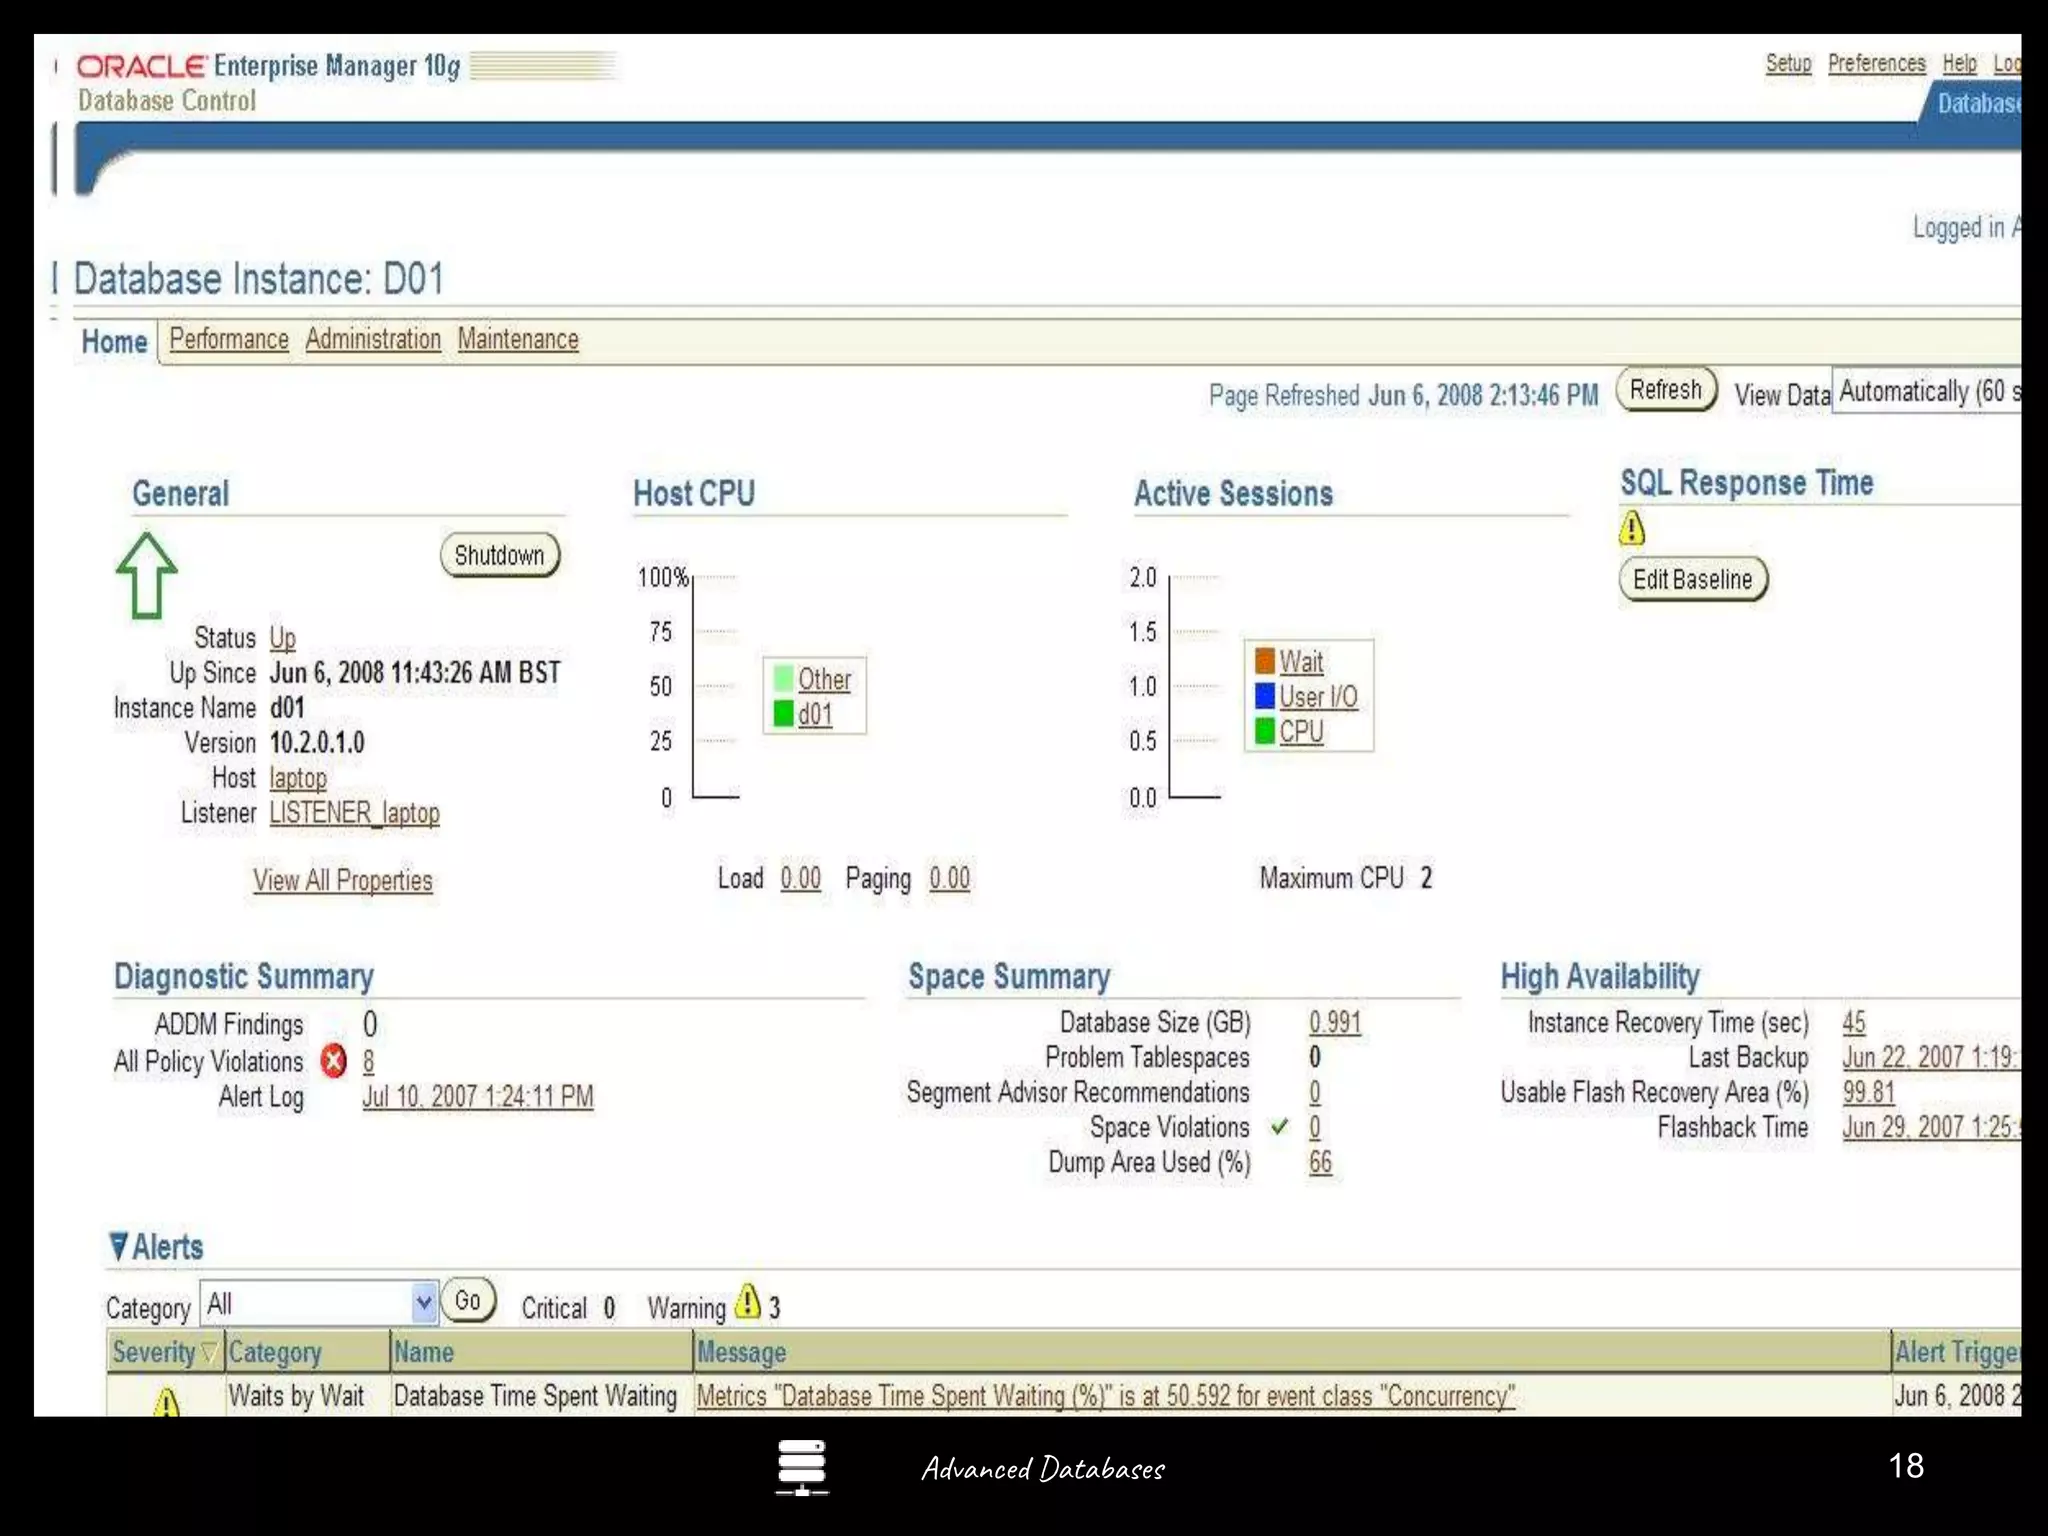The image size is (2048, 1536).
Task: Open the Alert Log Jul 10, 2007 link
Action: [478, 1097]
